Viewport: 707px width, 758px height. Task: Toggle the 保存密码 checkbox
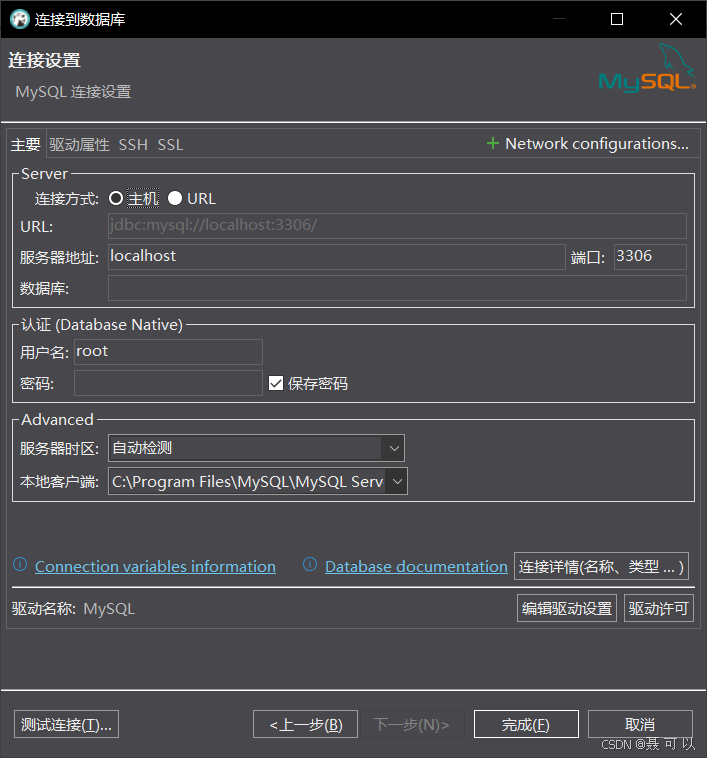click(x=276, y=383)
